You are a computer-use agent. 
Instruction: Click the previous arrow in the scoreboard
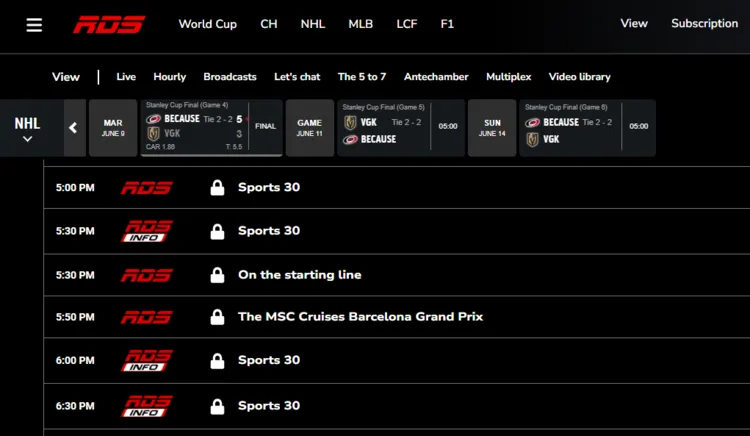coord(73,128)
